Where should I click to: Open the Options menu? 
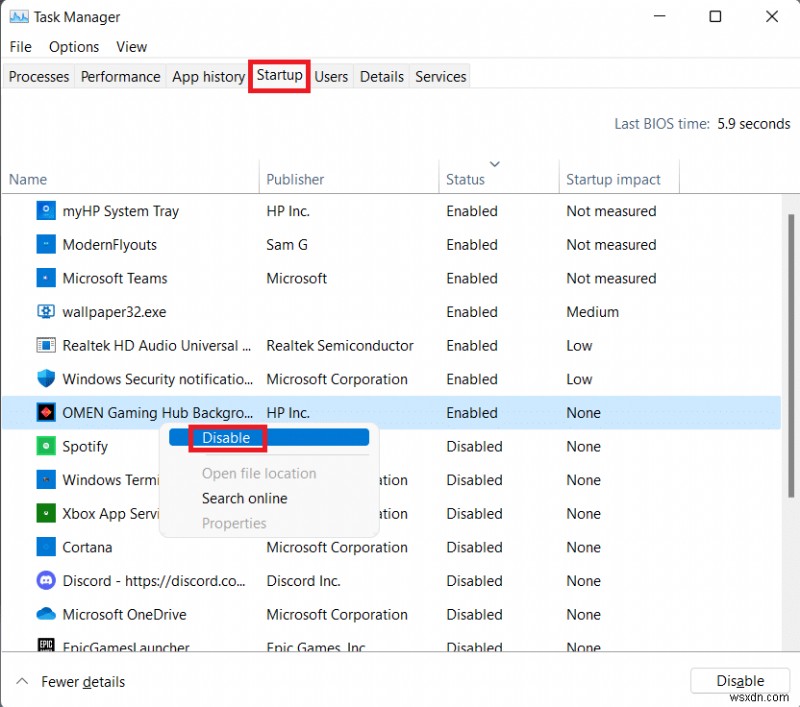coord(73,46)
